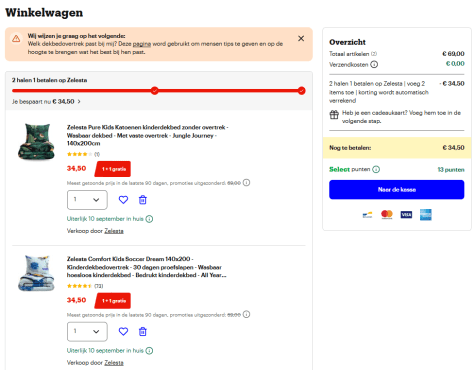Open seller Zelesta link under Jungle Journey

pos(114,231)
